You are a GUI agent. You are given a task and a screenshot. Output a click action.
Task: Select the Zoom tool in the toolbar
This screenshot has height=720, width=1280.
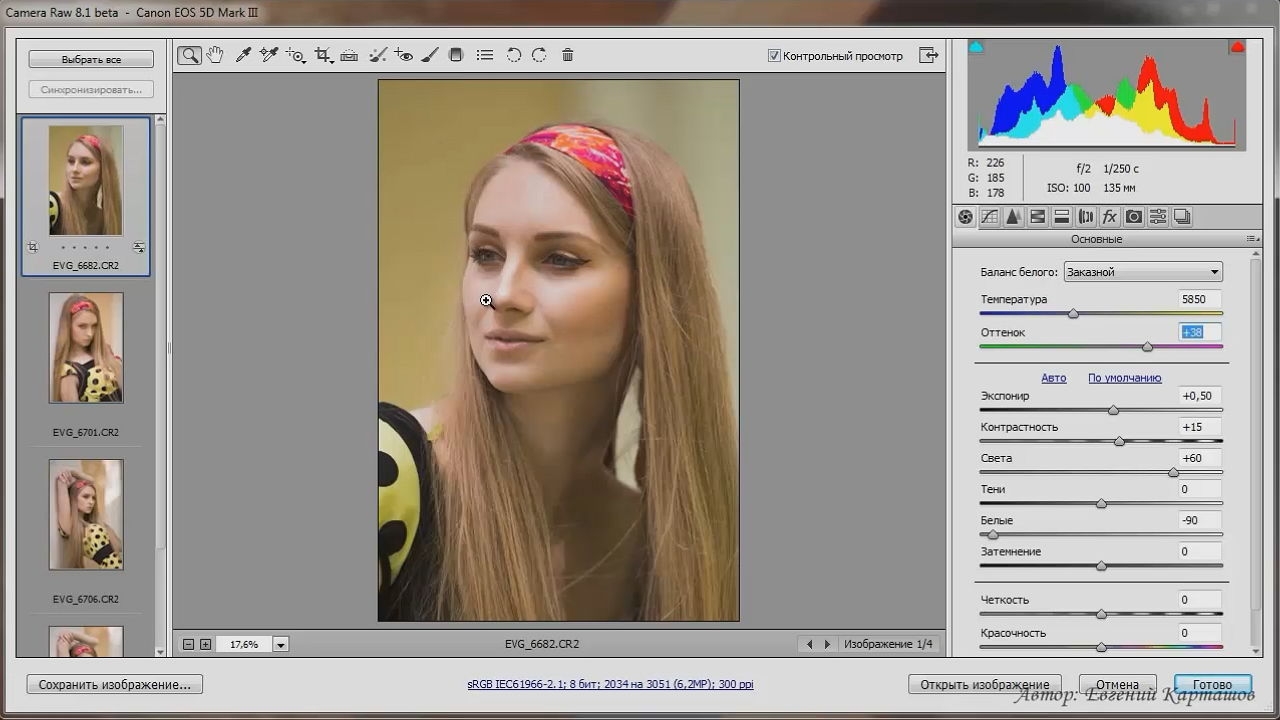(x=189, y=56)
